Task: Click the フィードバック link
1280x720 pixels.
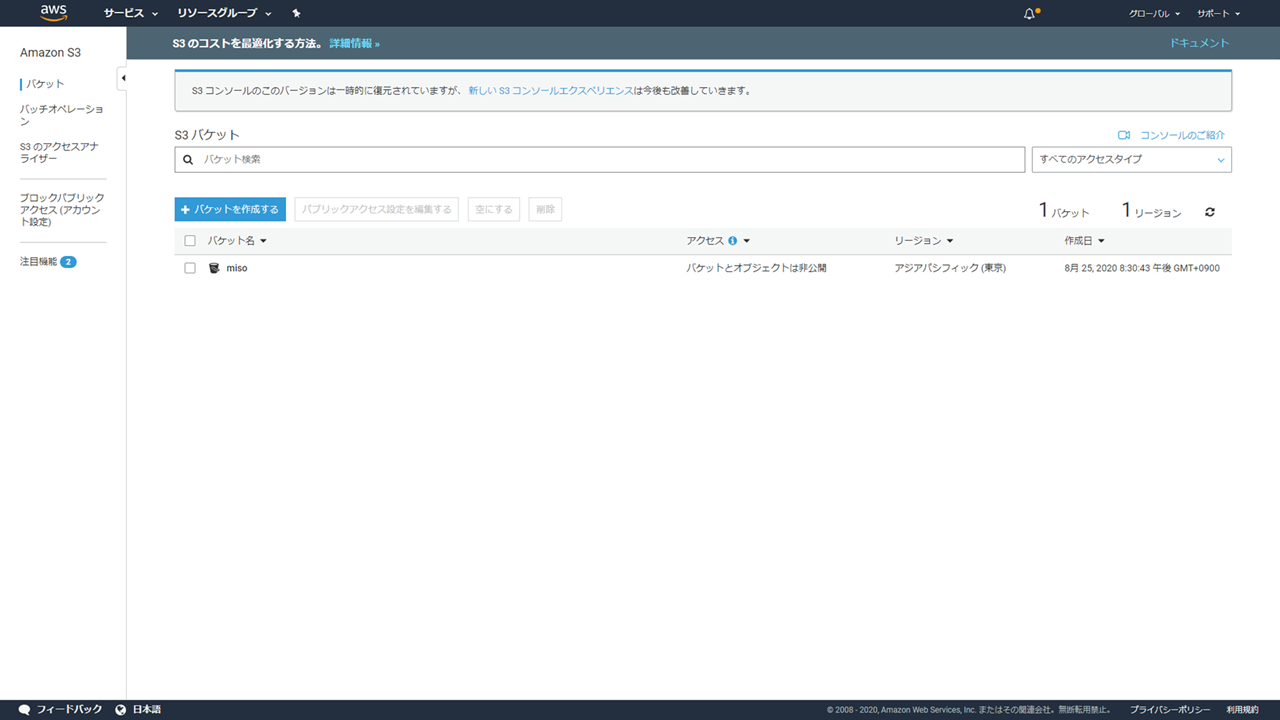Action: tap(69, 710)
